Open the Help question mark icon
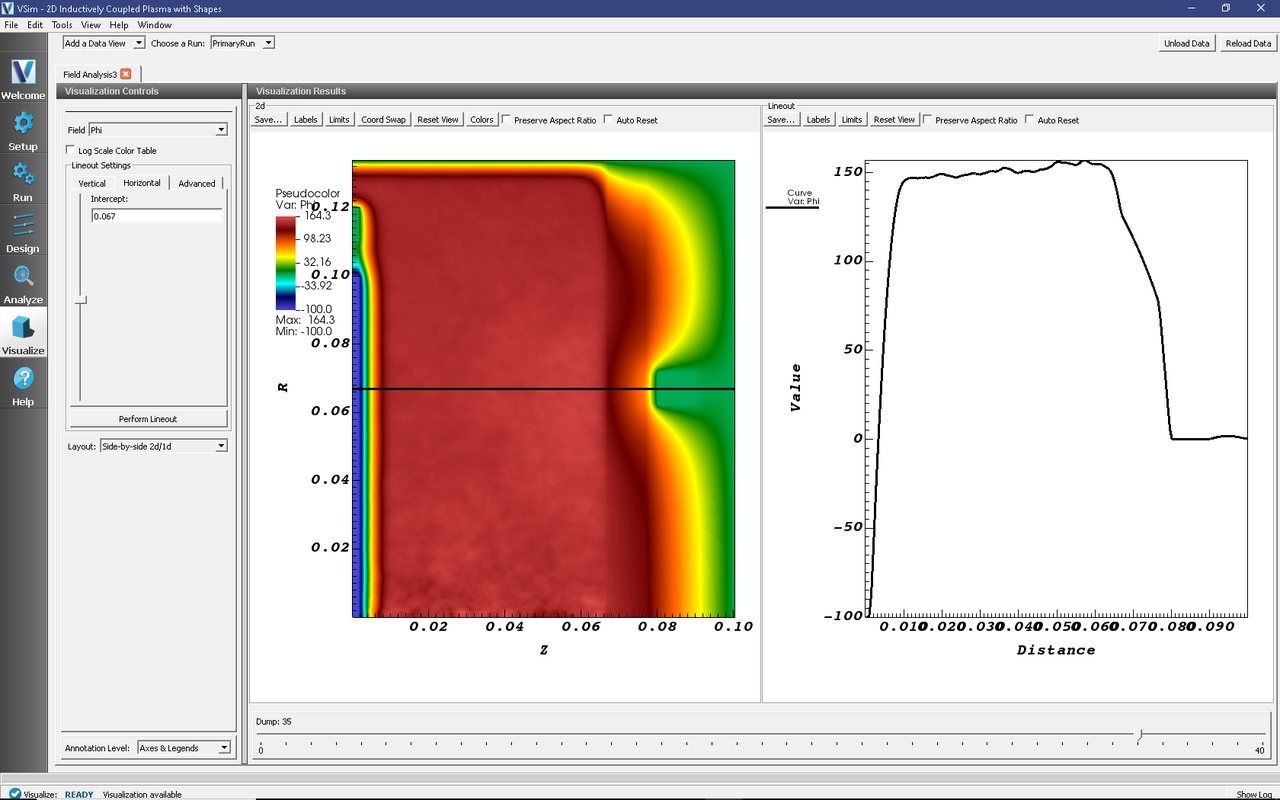Screen dimensions: 1280x800 click(x=23, y=378)
